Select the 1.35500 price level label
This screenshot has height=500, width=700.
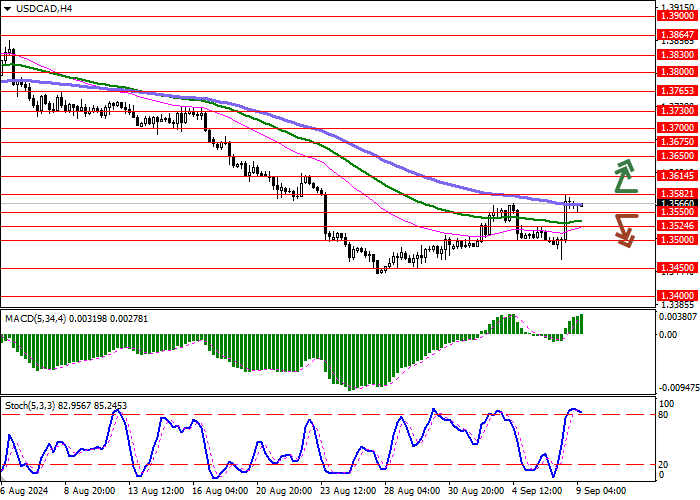coord(678,212)
